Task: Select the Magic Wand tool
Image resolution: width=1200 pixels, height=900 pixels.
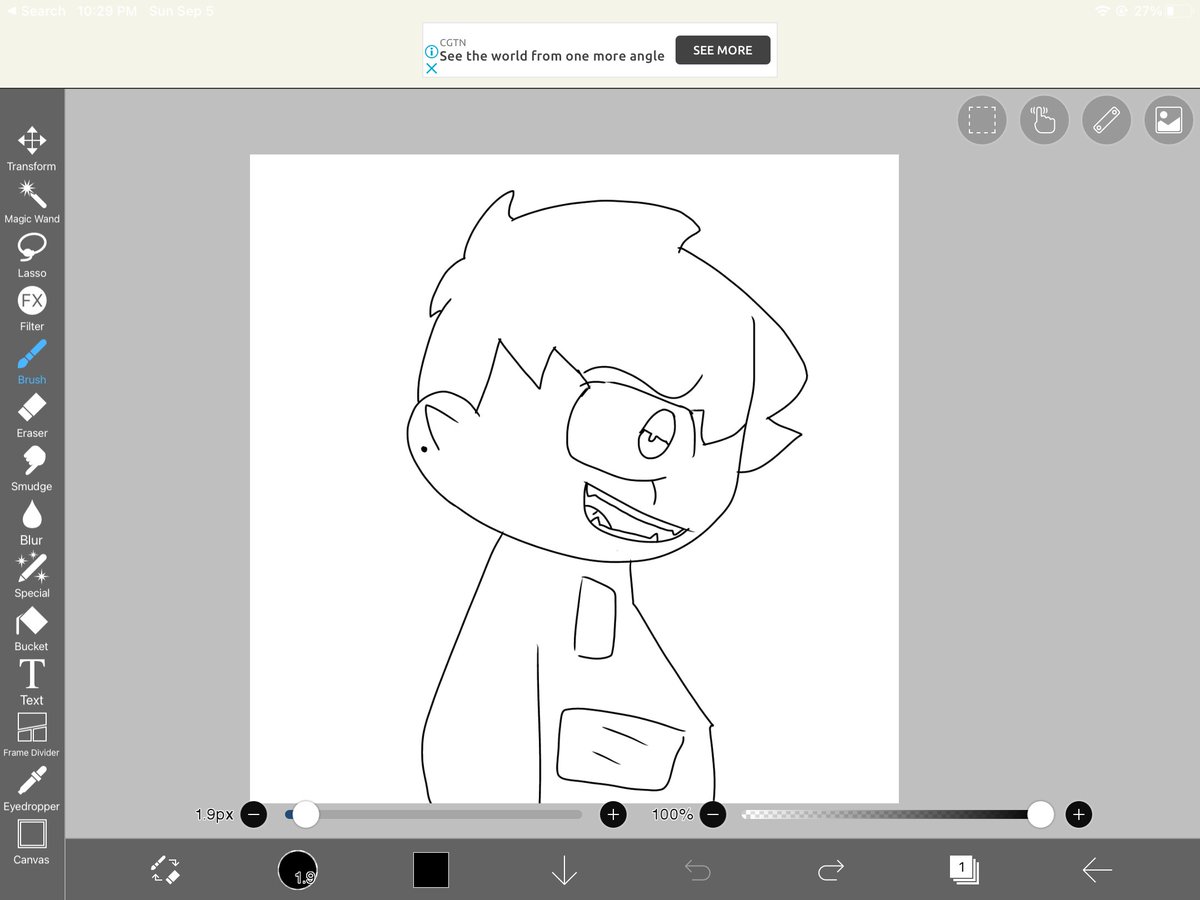Action: (32, 201)
